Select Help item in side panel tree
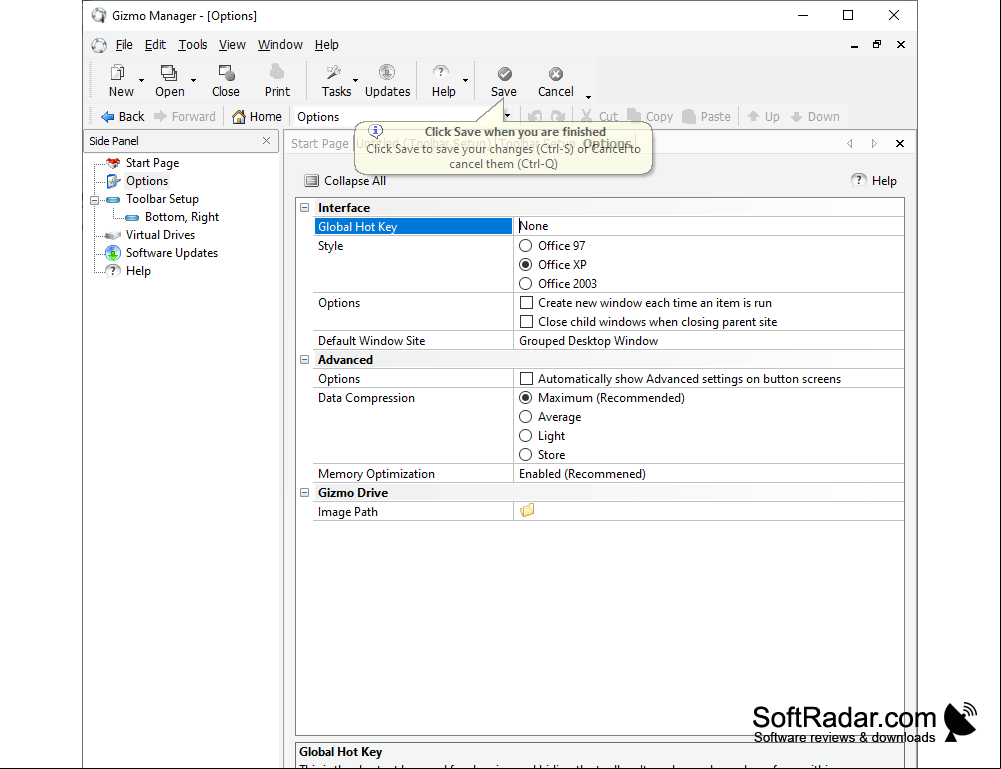 (138, 271)
